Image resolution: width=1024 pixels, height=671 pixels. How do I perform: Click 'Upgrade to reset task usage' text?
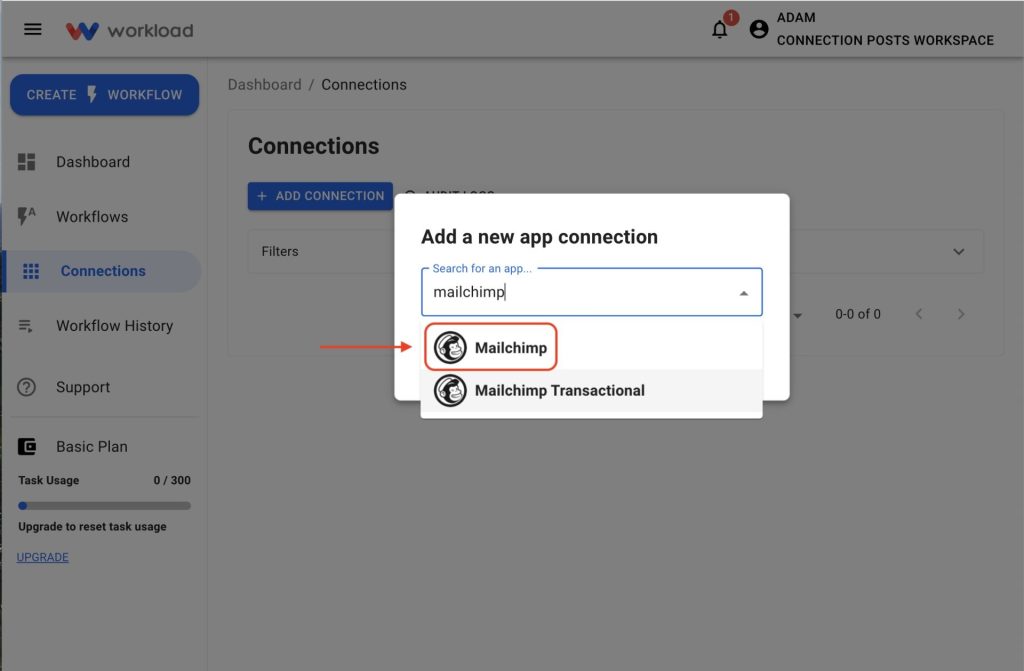tap(92, 526)
